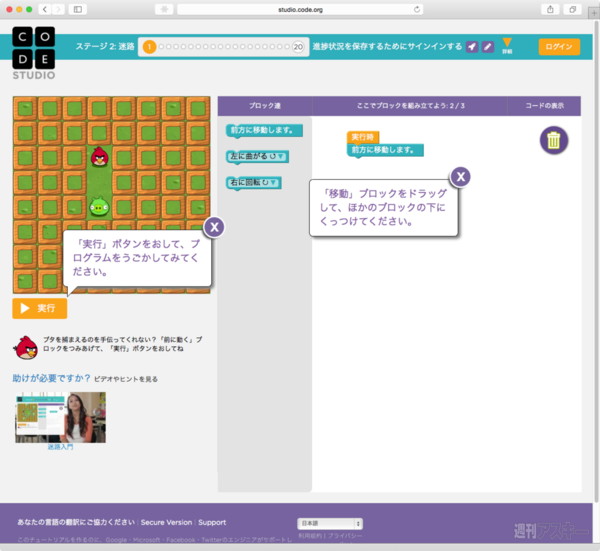Viewport: 600px width, 551px height.
Task: Click あなたの言語の翻訳にご協力ください footer link
Action: [76, 522]
